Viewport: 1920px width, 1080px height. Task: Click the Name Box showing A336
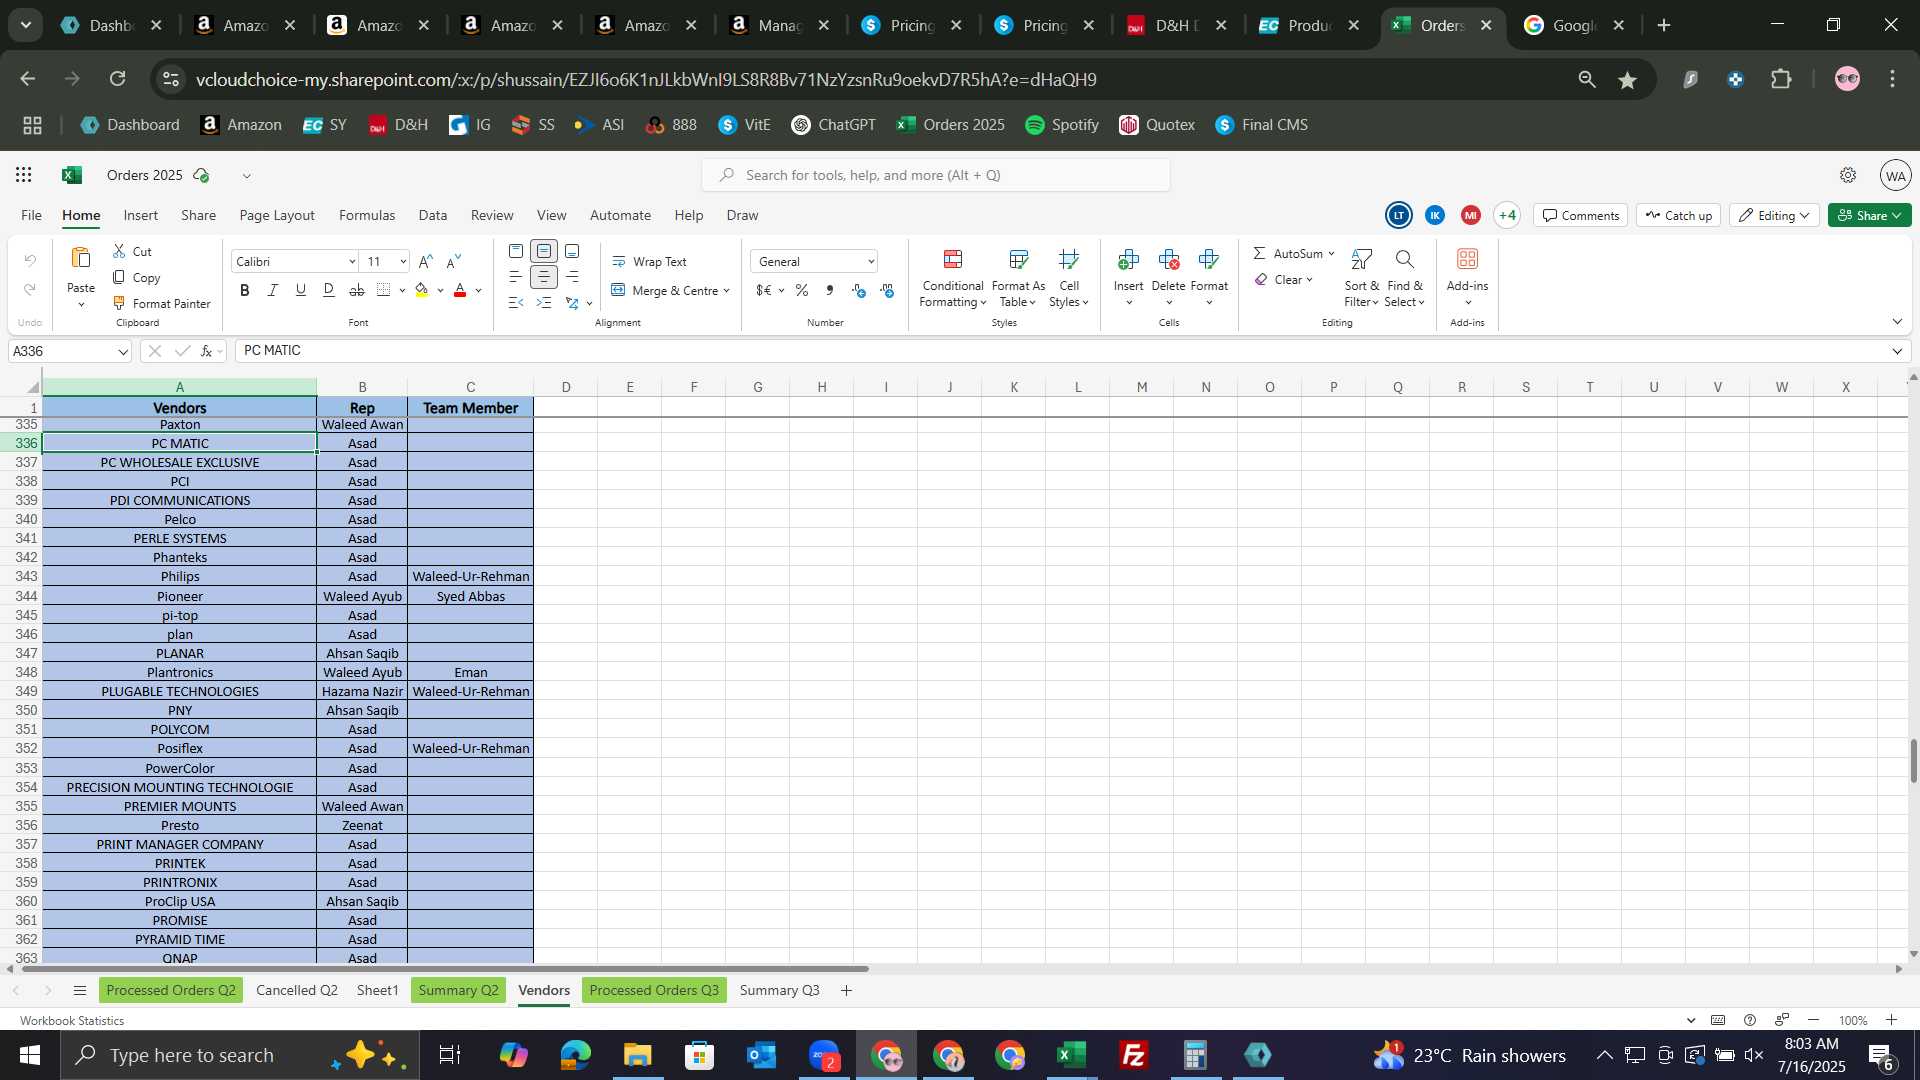click(70, 351)
